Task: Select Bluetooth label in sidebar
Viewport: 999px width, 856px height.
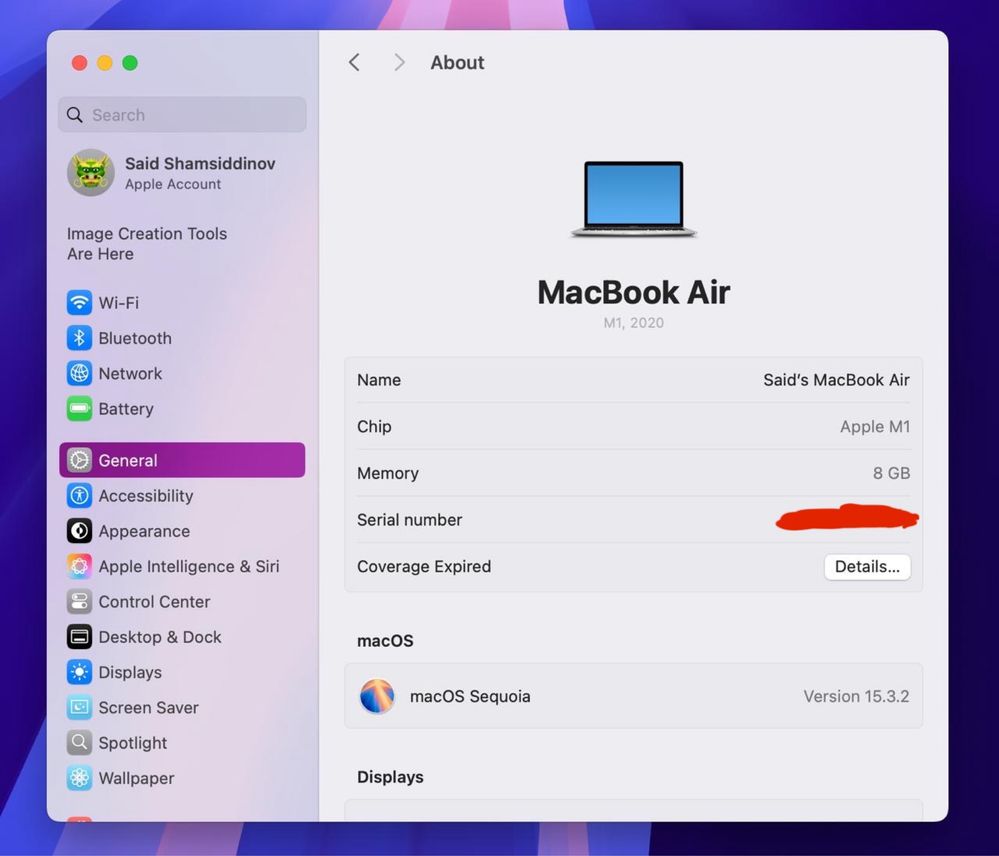Action: pyautogui.click(x=135, y=338)
